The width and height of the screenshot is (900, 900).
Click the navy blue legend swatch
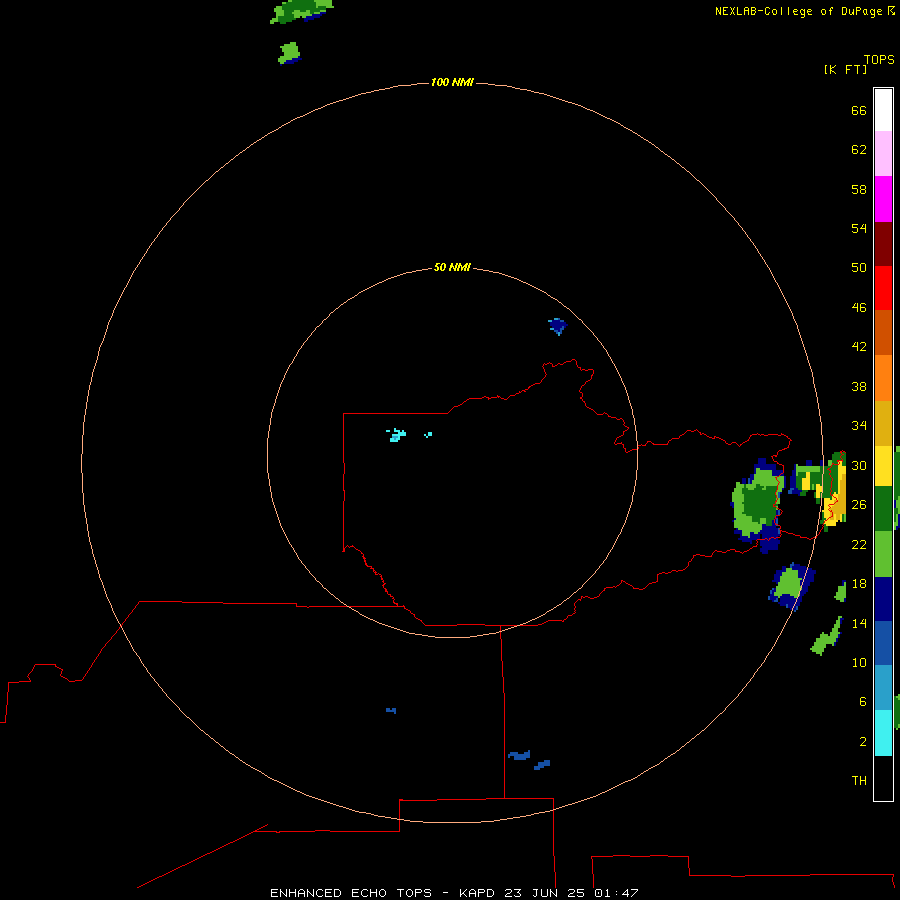pyautogui.click(x=883, y=599)
